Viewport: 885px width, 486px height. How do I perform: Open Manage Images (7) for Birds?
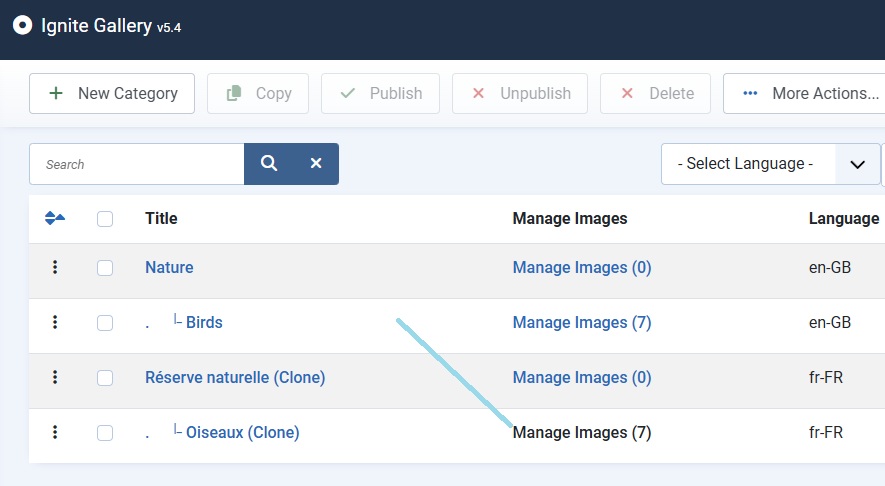581,322
